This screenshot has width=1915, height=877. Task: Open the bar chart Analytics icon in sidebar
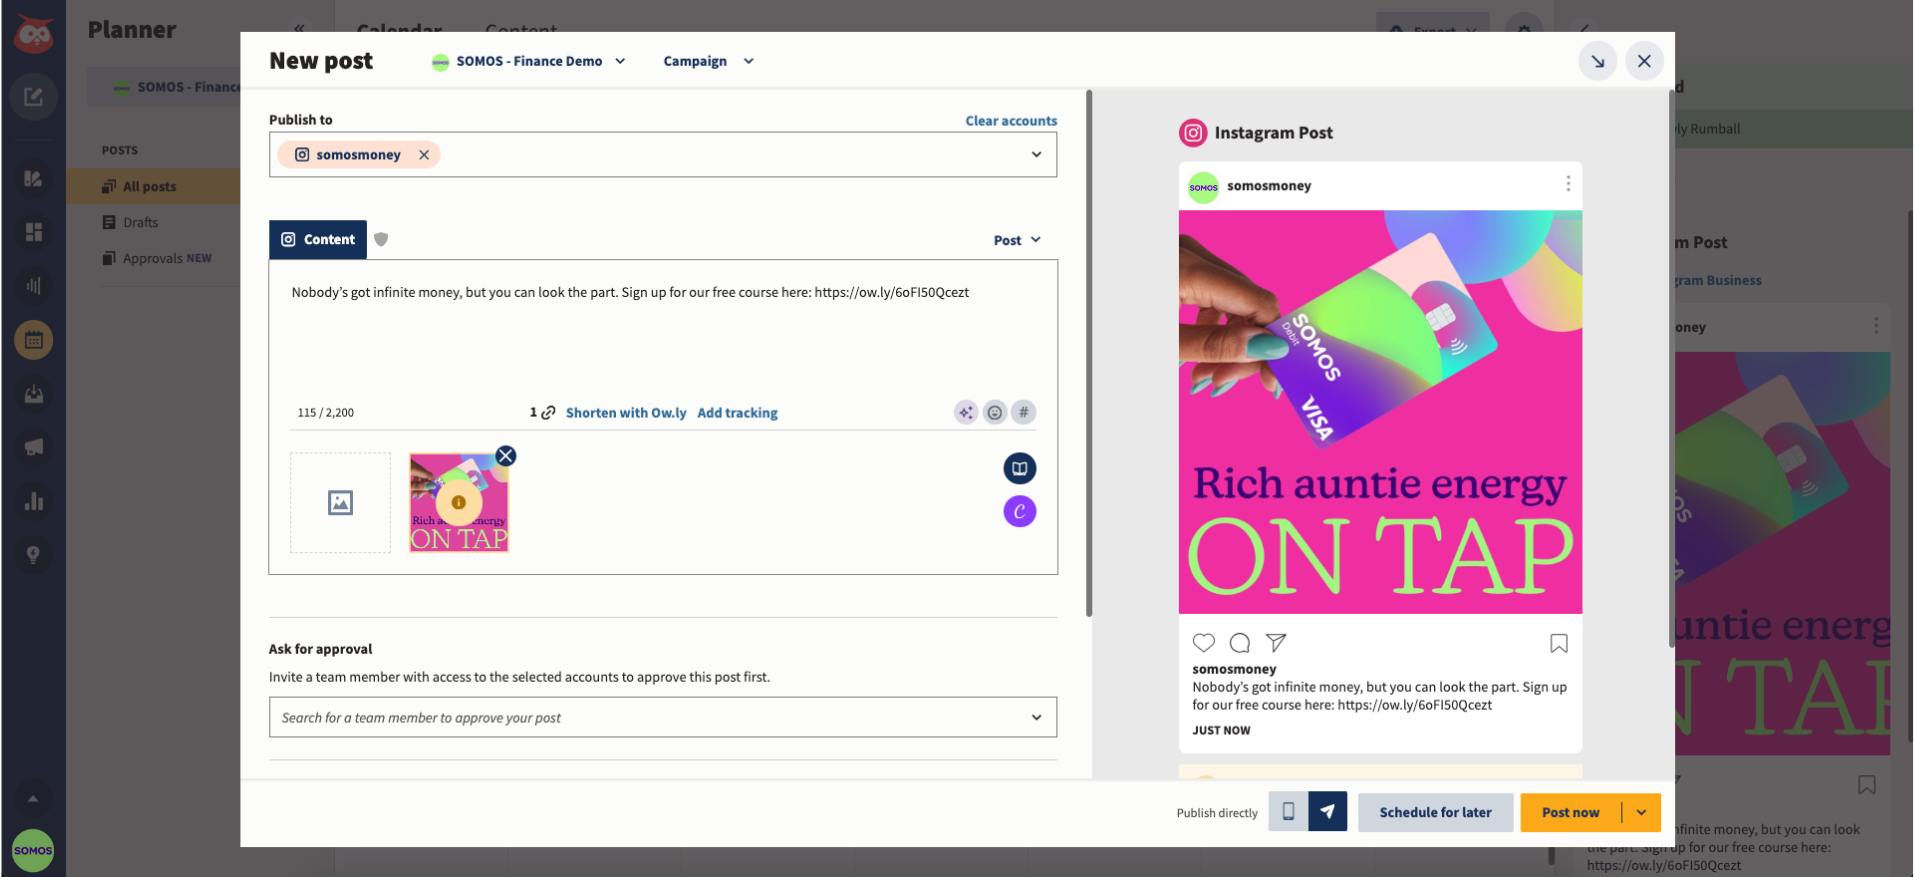click(x=33, y=501)
